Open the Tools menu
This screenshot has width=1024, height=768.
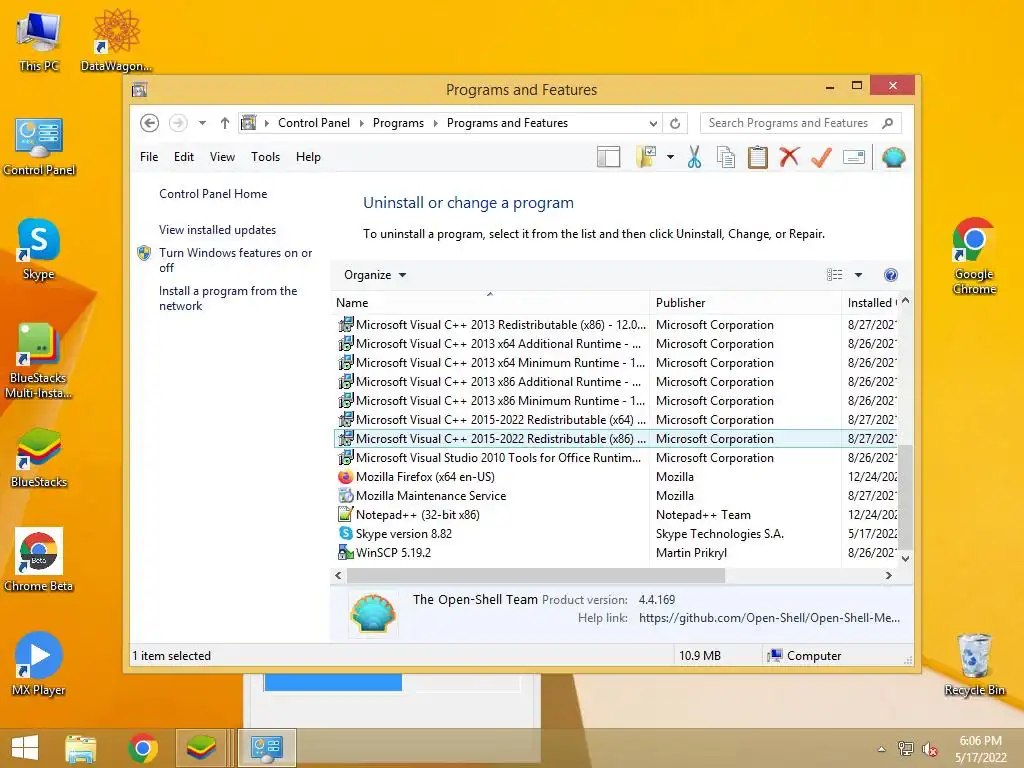coord(265,157)
